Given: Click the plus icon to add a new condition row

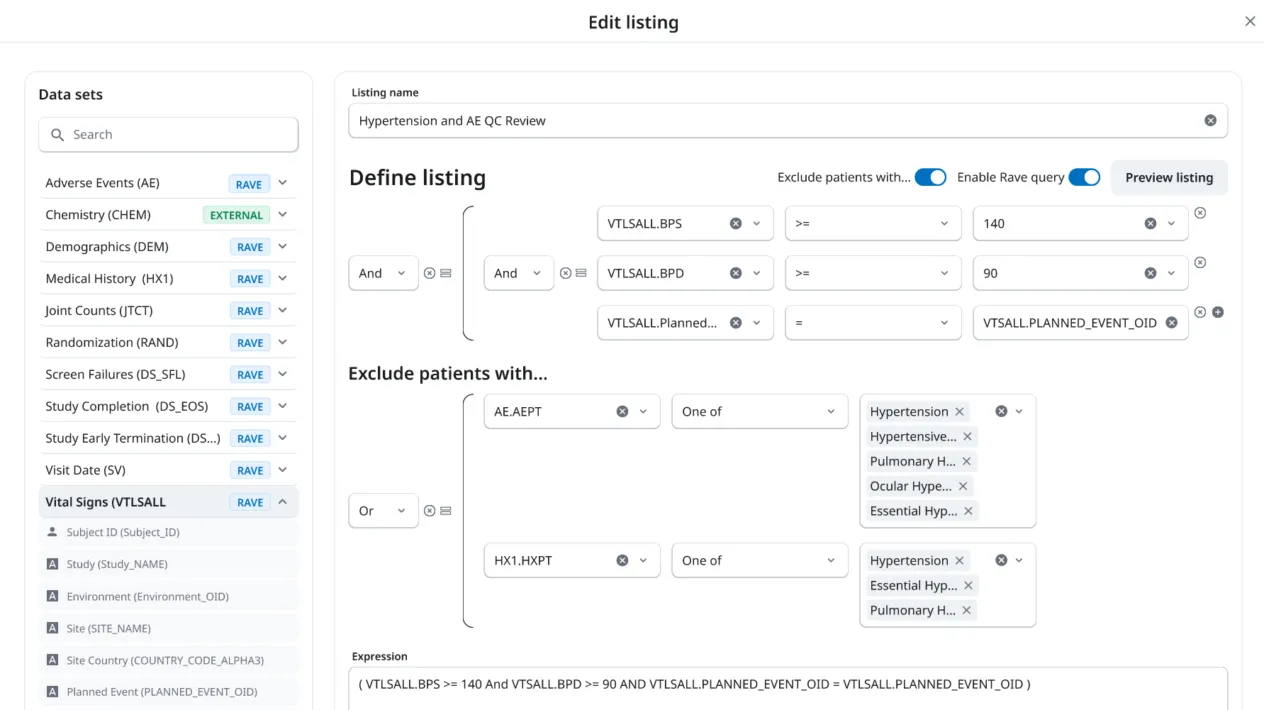Looking at the screenshot, I should [1216, 312].
